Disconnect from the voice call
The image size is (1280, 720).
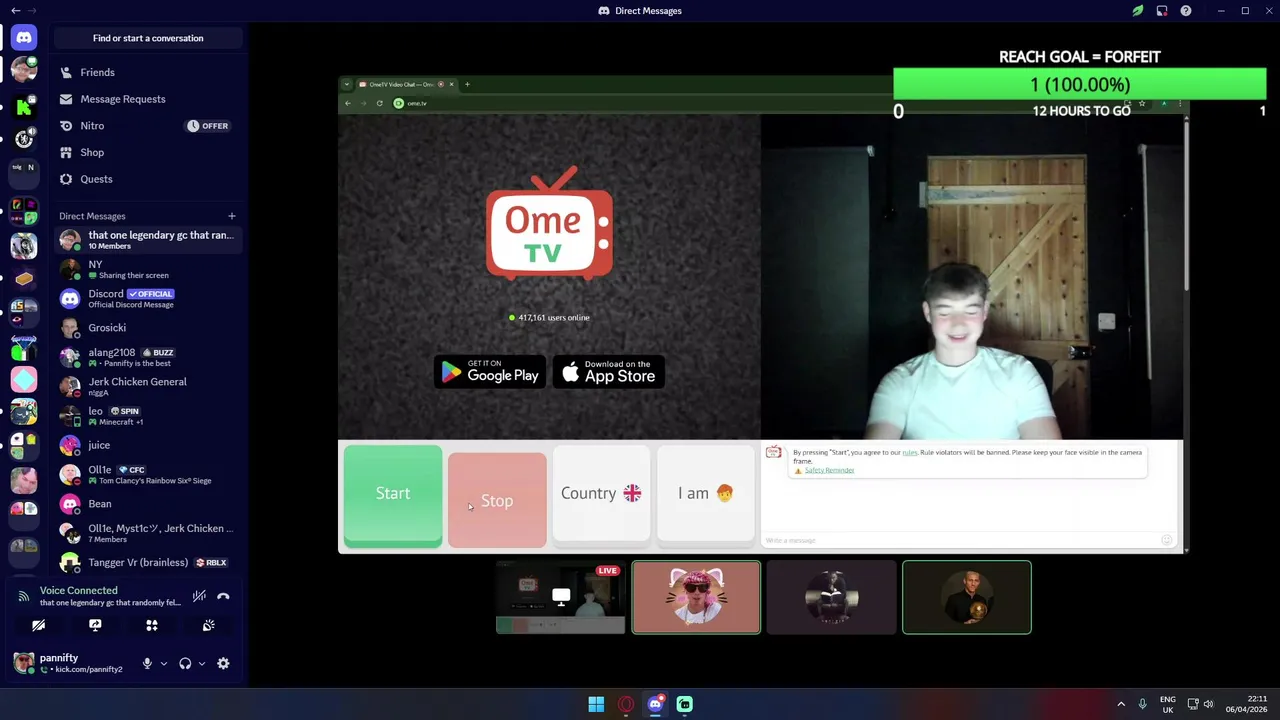click(x=223, y=596)
